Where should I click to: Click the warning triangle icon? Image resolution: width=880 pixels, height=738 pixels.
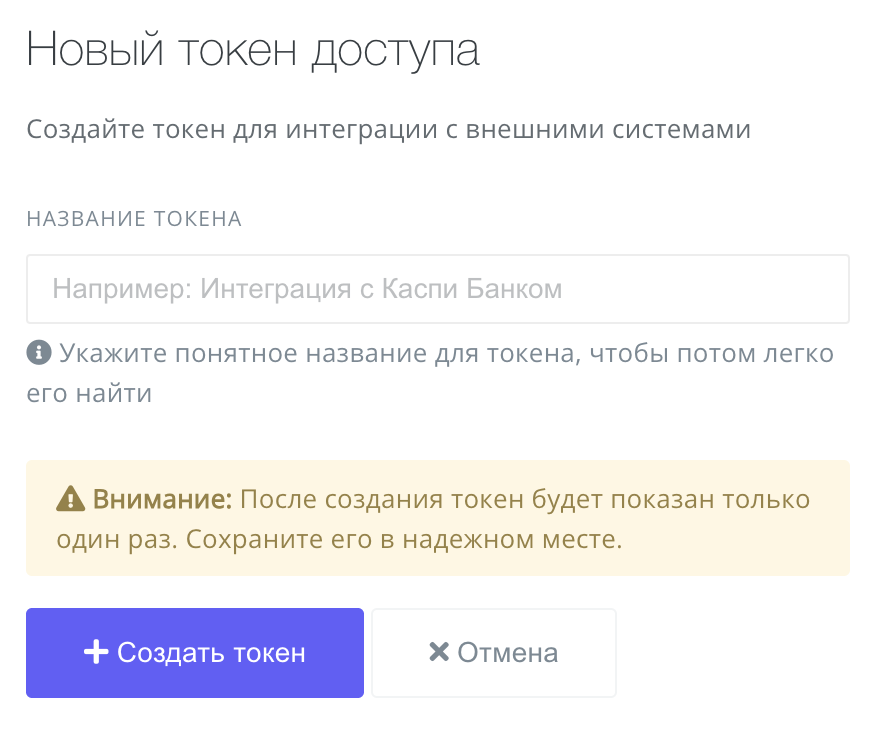tap(69, 499)
